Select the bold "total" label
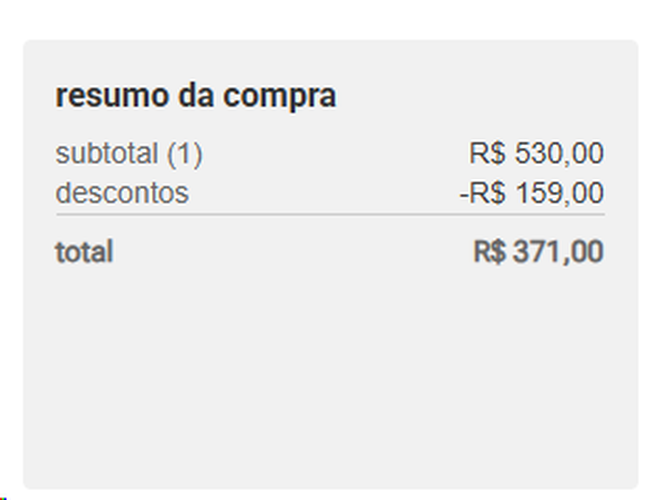Viewport: 651px width, 500px height. point(84,252)
